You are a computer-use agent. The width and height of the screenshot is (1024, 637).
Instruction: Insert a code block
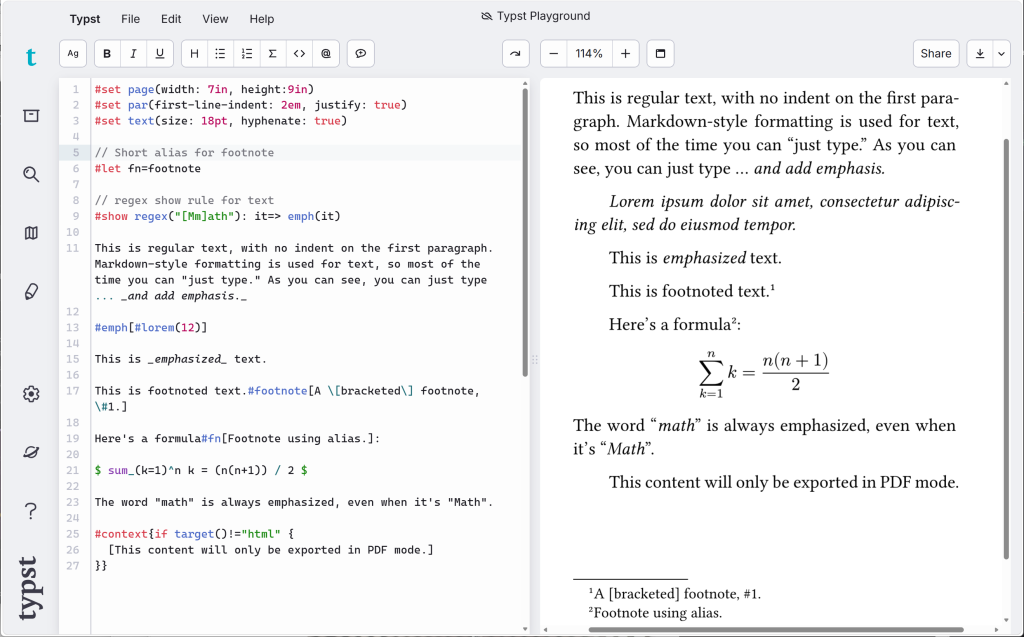[299, 54]
